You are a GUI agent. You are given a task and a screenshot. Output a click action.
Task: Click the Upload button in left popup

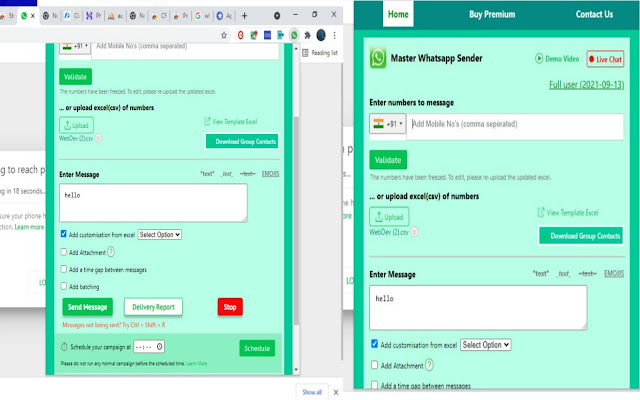pyautogui.click(x=76, y=125)
